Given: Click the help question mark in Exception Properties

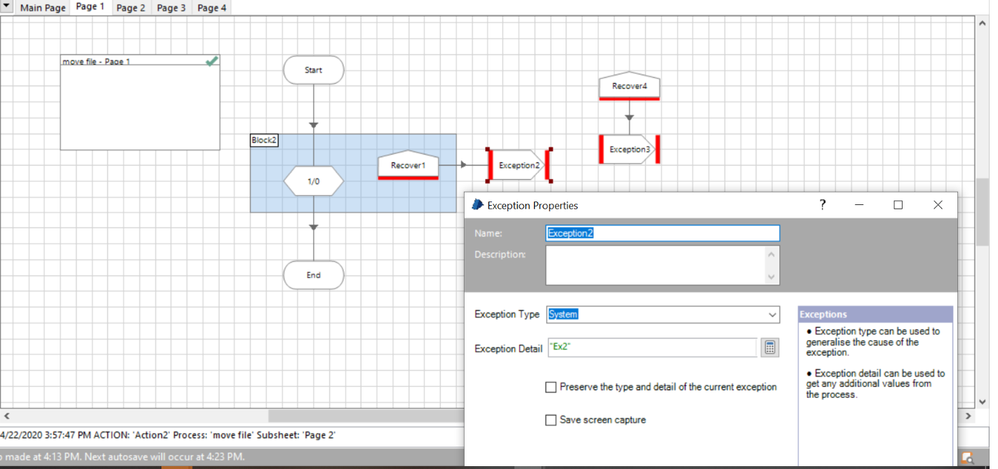Looking at the screenshot, I should tap(822, 205).
